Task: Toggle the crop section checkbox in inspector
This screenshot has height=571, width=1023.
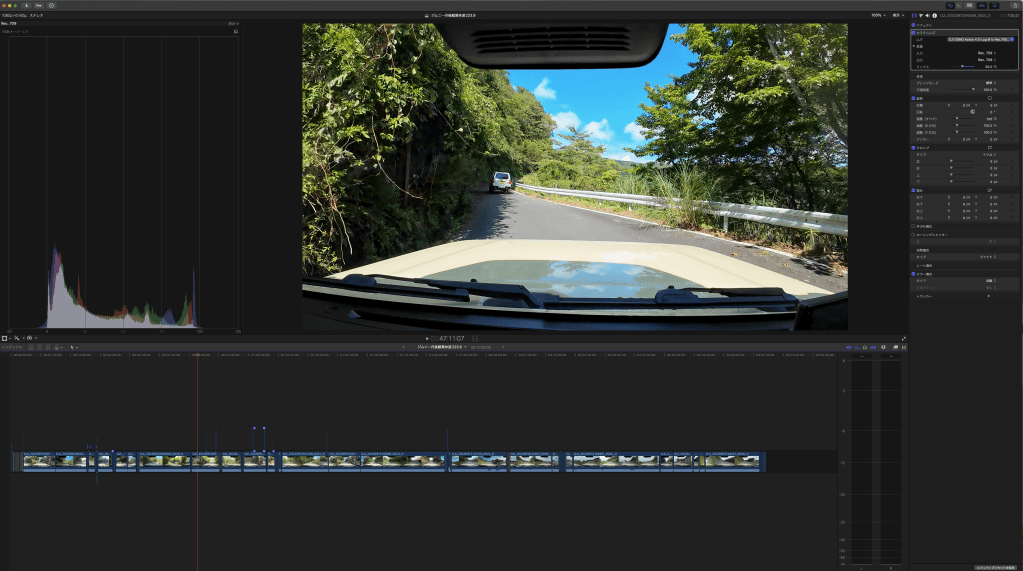Action: click(x=914, y=148)
